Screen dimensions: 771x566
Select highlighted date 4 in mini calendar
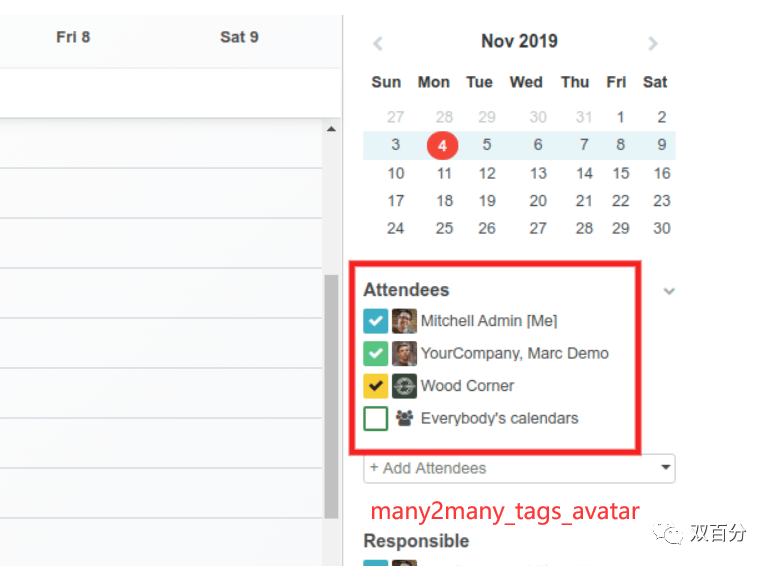pyautogui.click(x=442, y=145)
